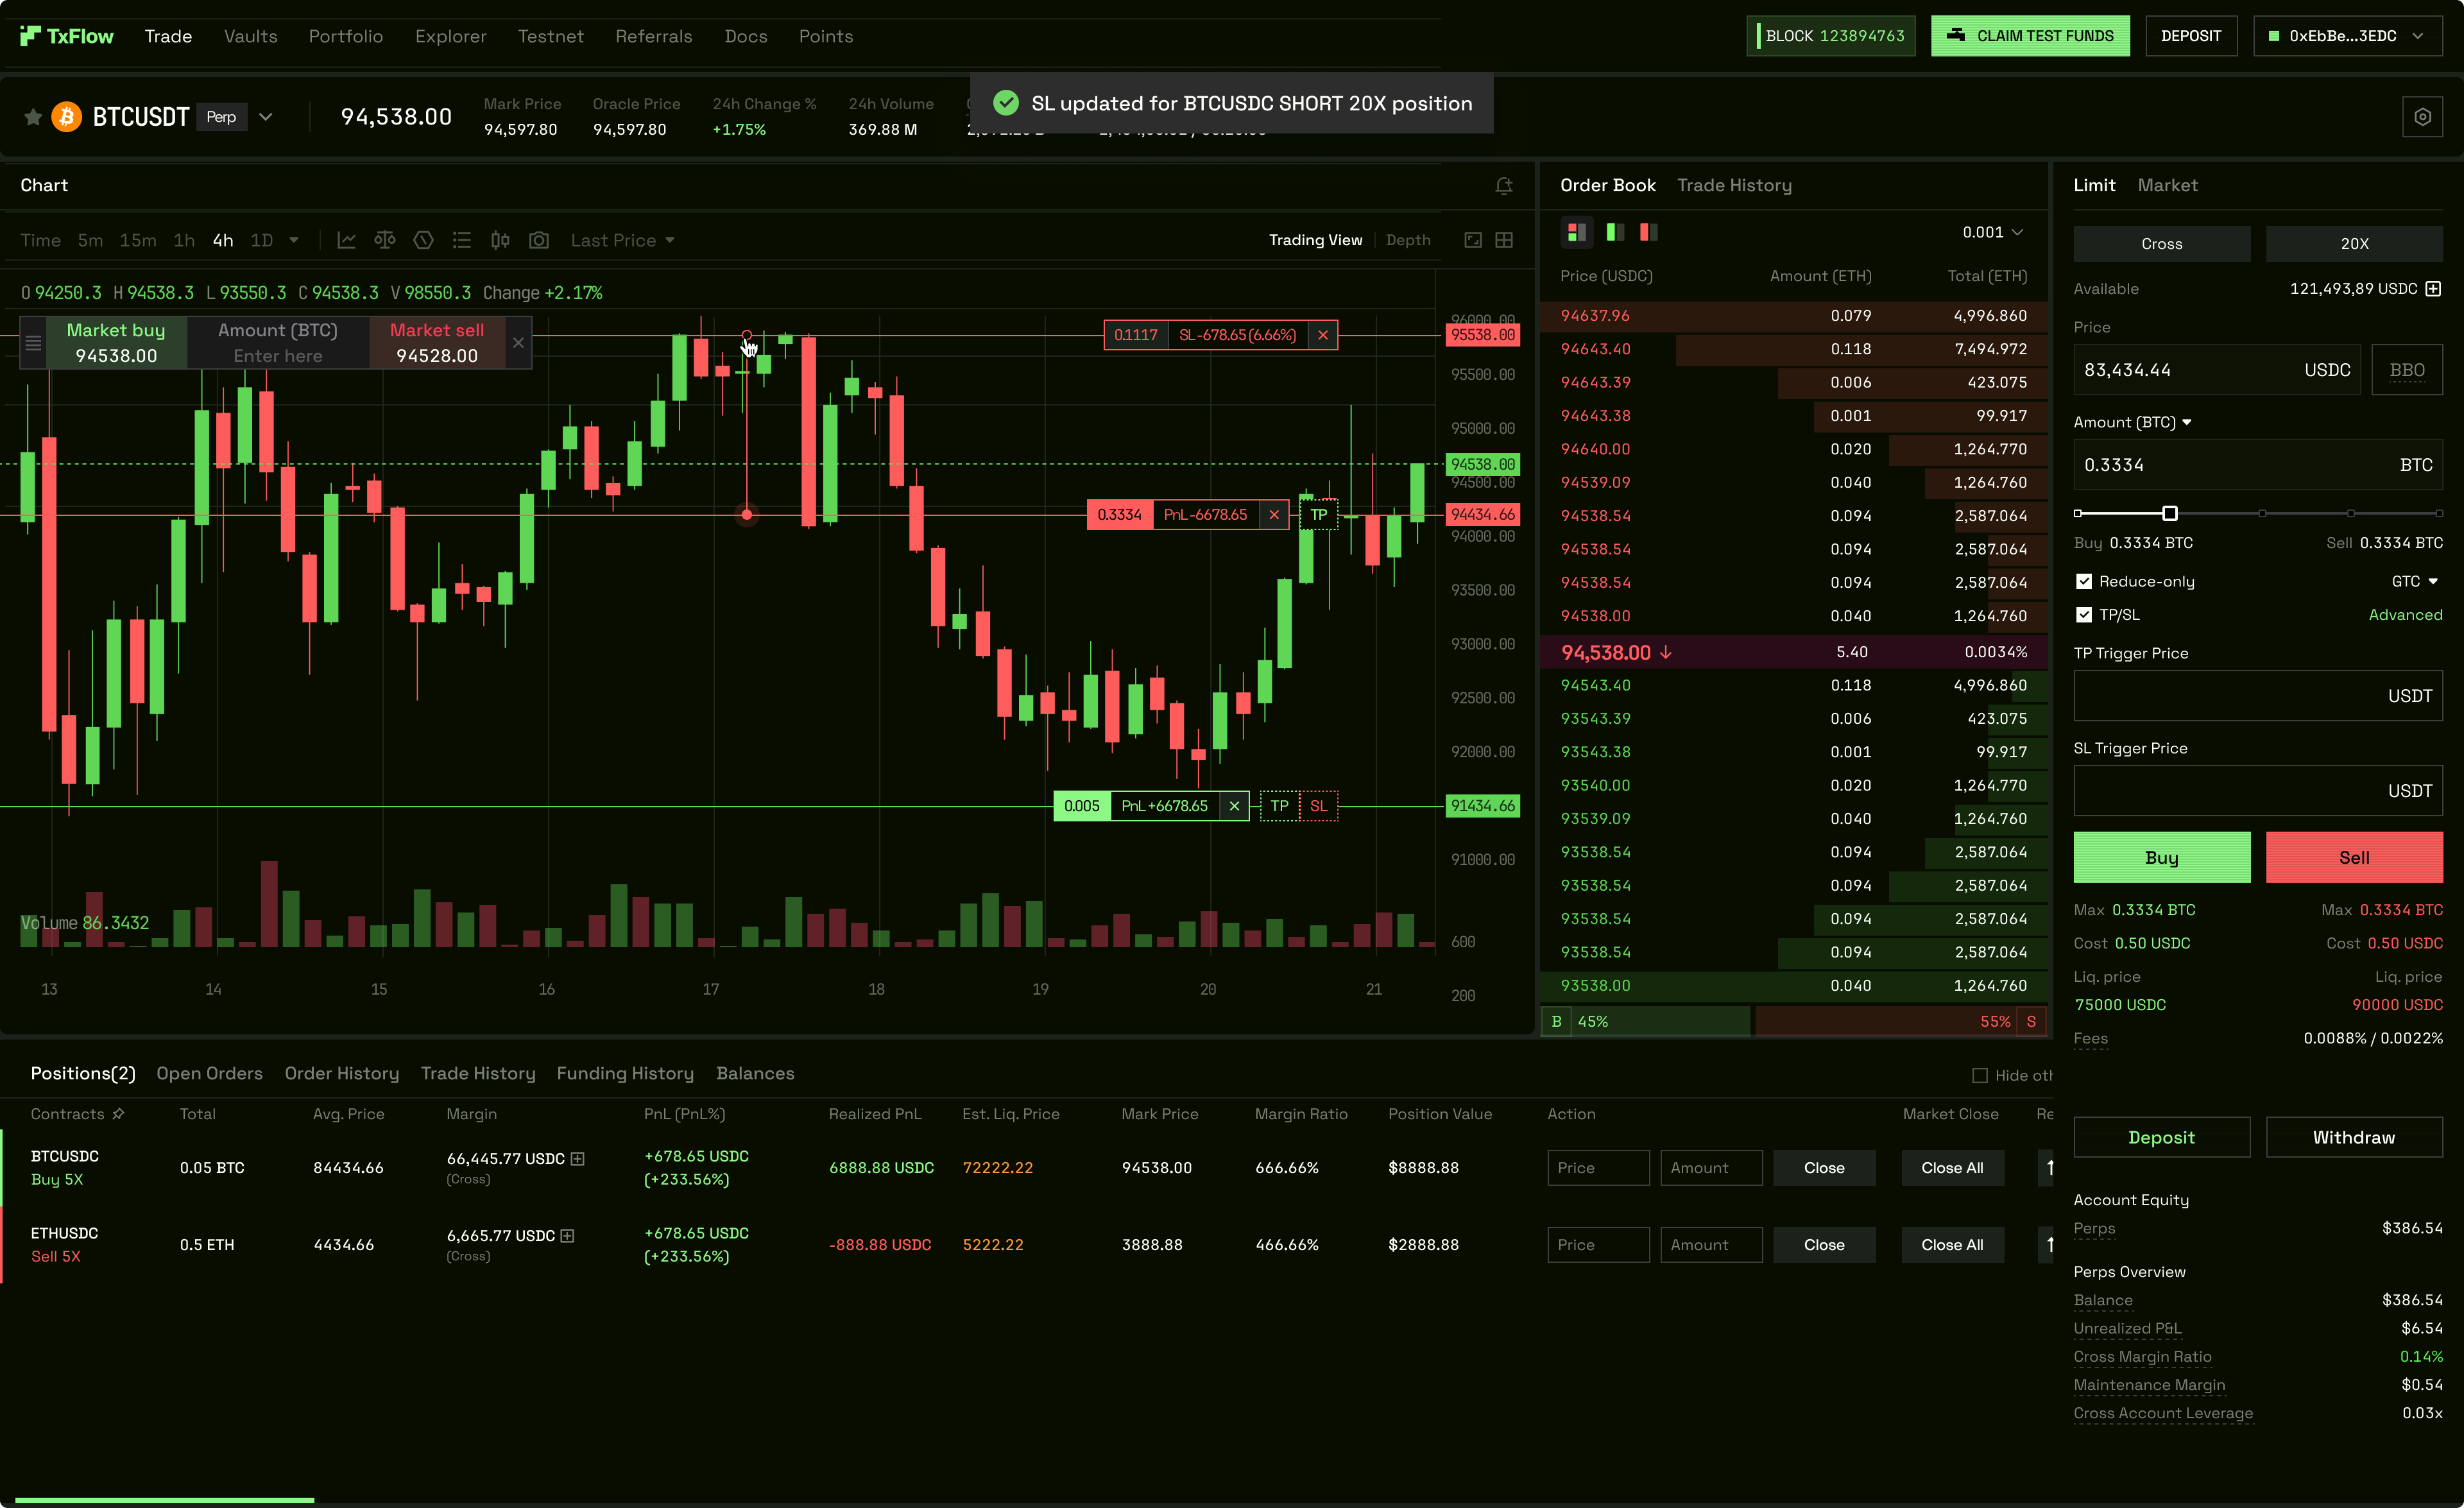The height and width of the screenshot is (1508, 2464).
Task: Take a chart screenshot with the camera icon
Action: [539, 240]
